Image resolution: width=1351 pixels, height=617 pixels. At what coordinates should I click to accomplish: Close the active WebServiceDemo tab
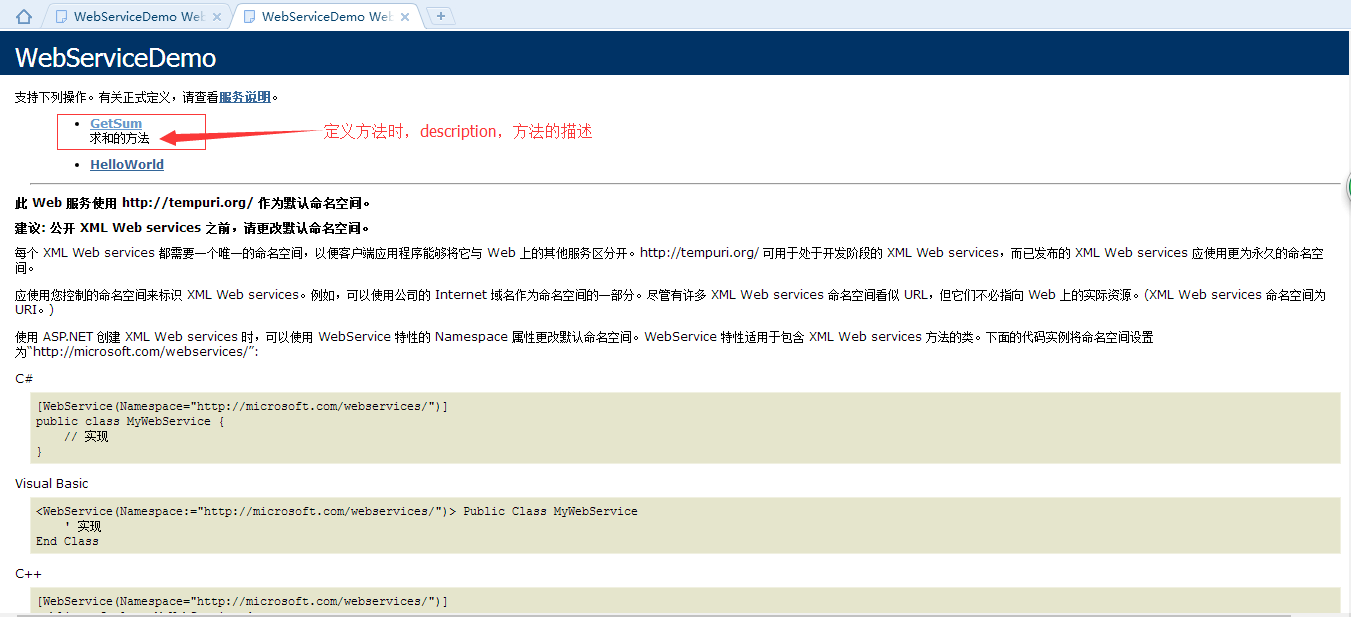(404, 16)
